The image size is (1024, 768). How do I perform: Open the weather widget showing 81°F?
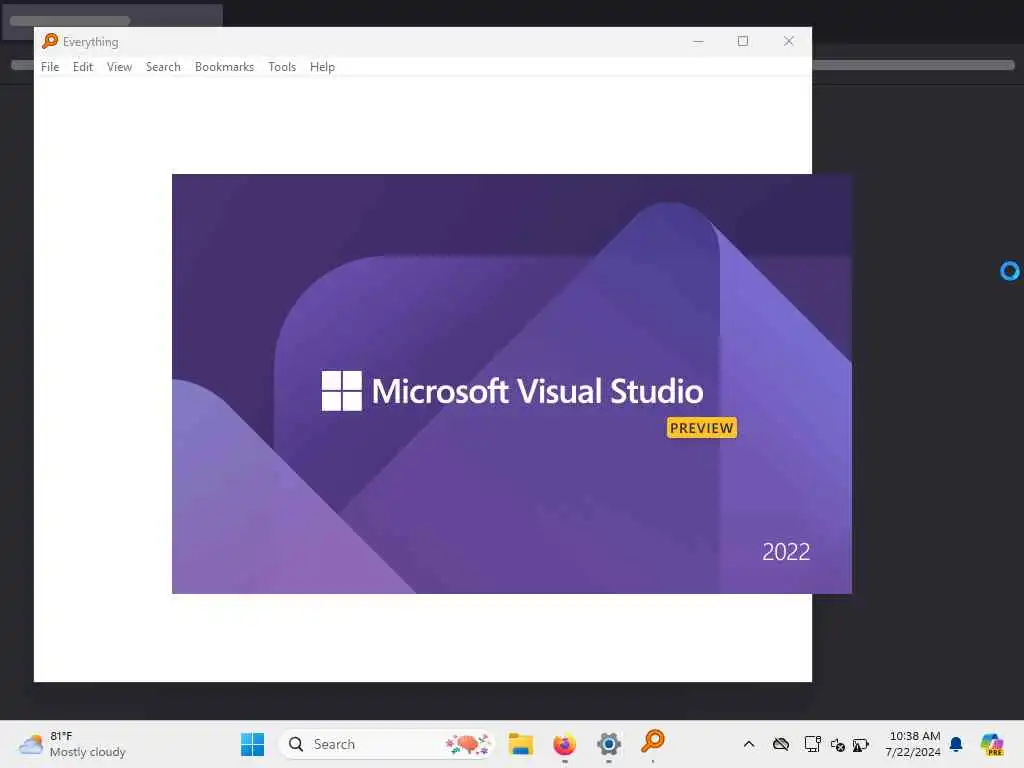72,744
